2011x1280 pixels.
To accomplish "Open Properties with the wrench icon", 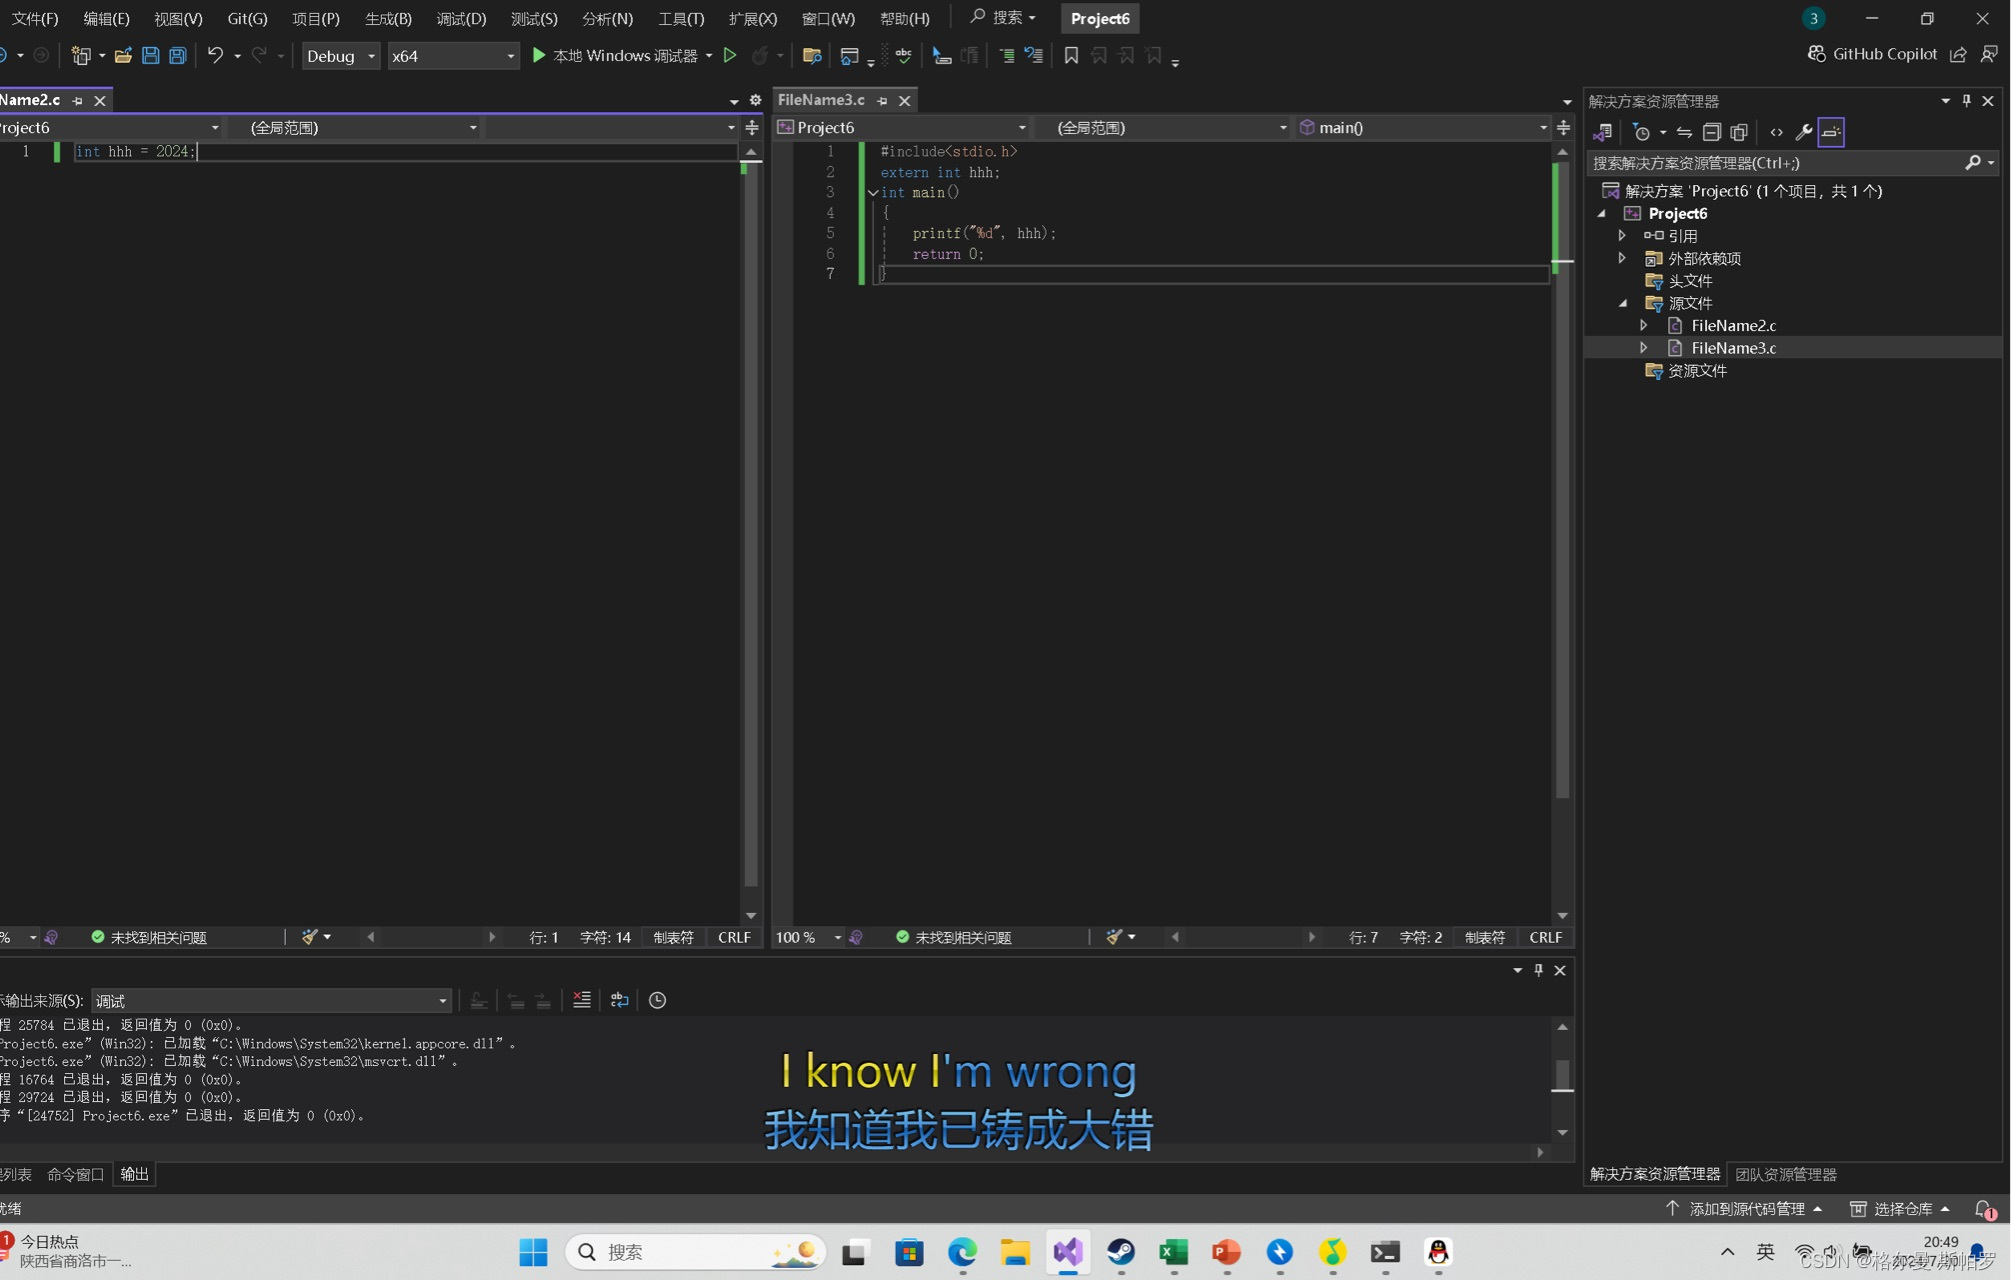I will point(1804,132).
